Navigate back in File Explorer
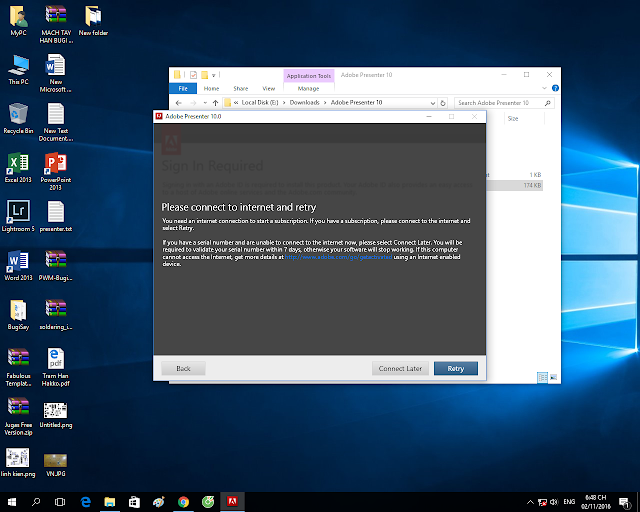 [178, 103]
